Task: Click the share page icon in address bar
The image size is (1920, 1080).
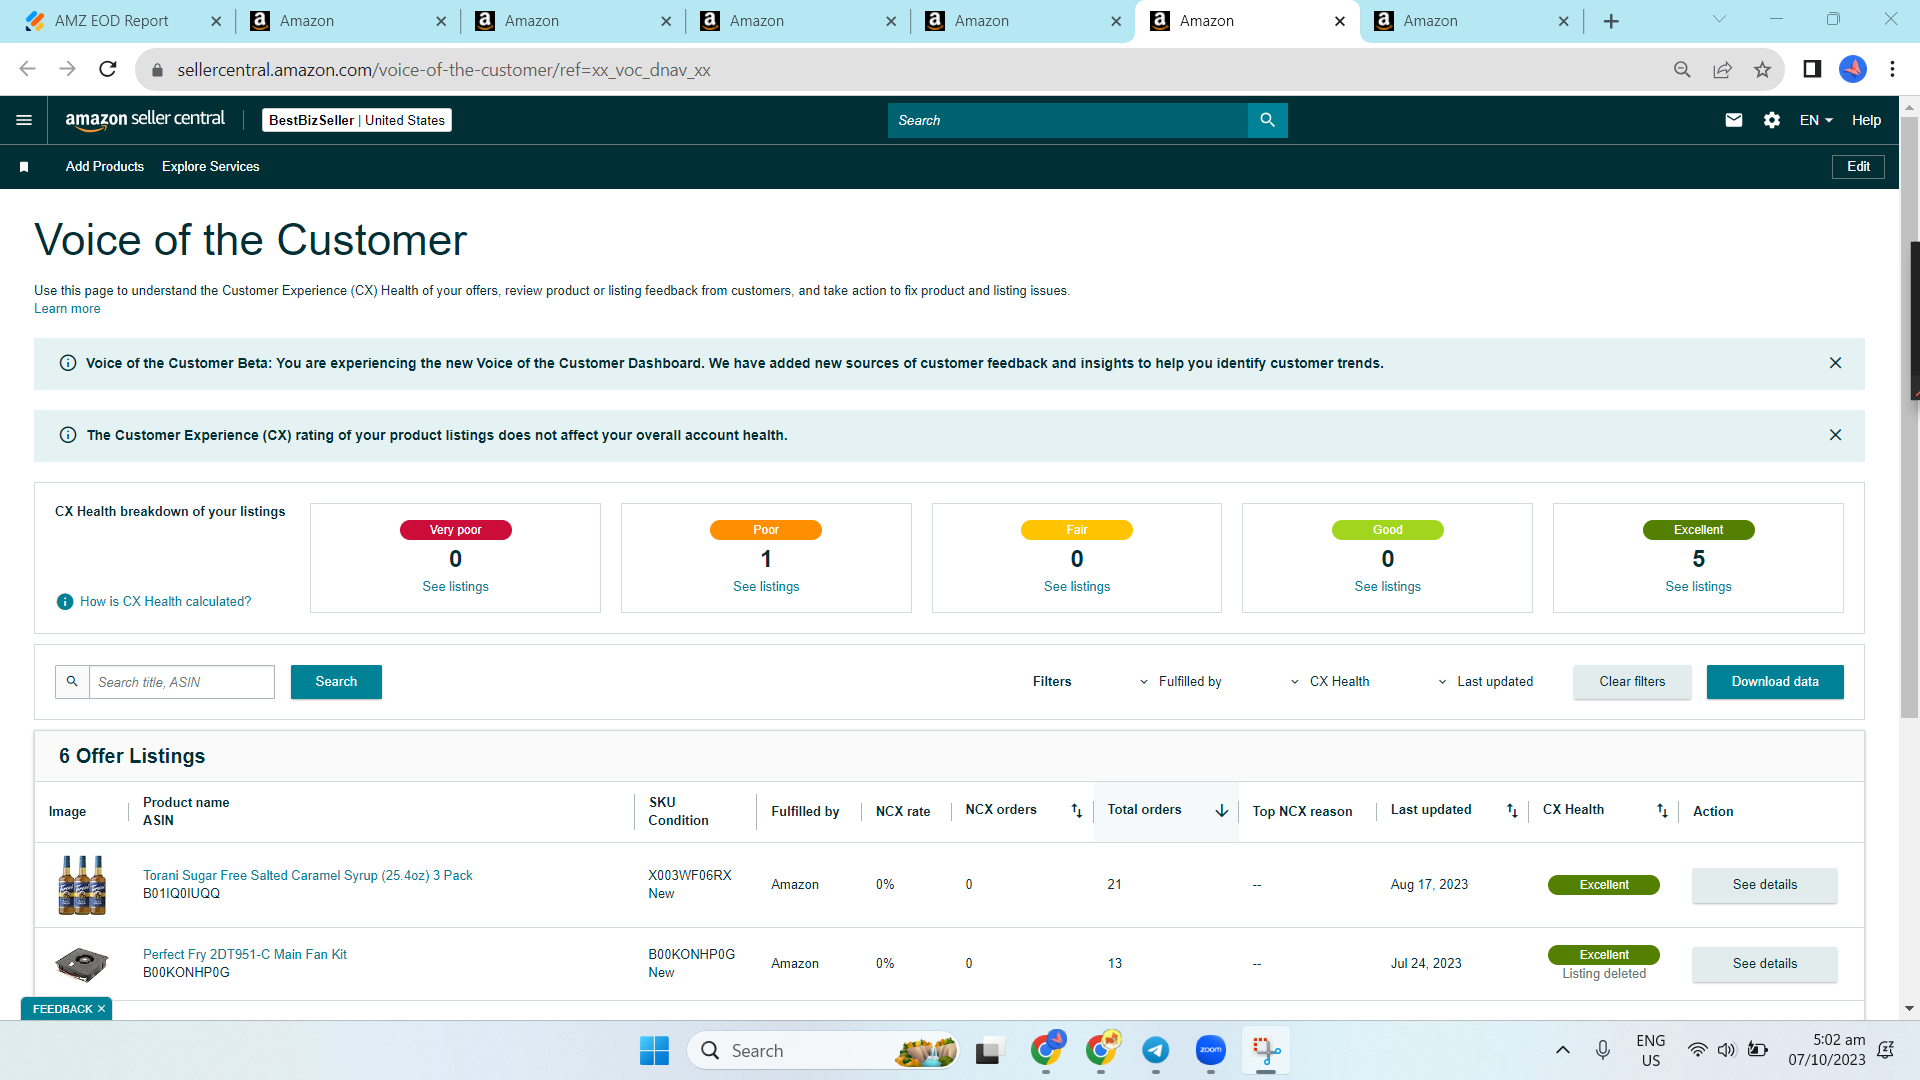Action: pyautogui.click(x=1722, y=69)
